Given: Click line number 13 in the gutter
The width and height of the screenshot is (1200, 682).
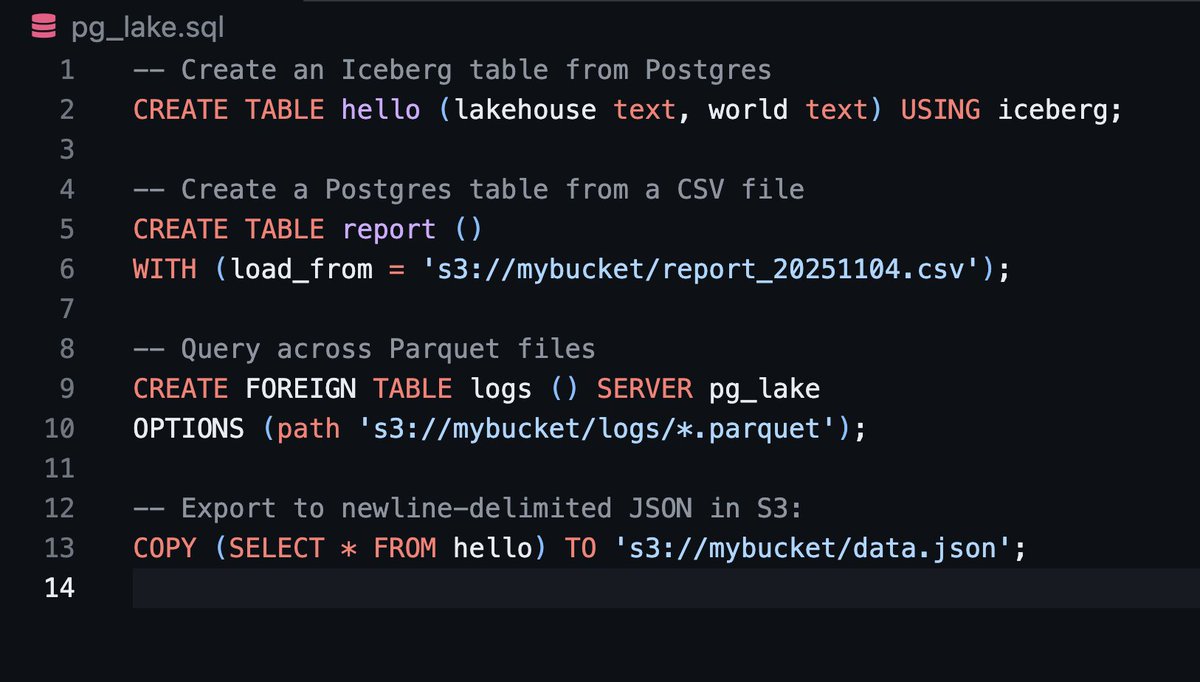Looking at the screenshot, I should click(59, 548).
